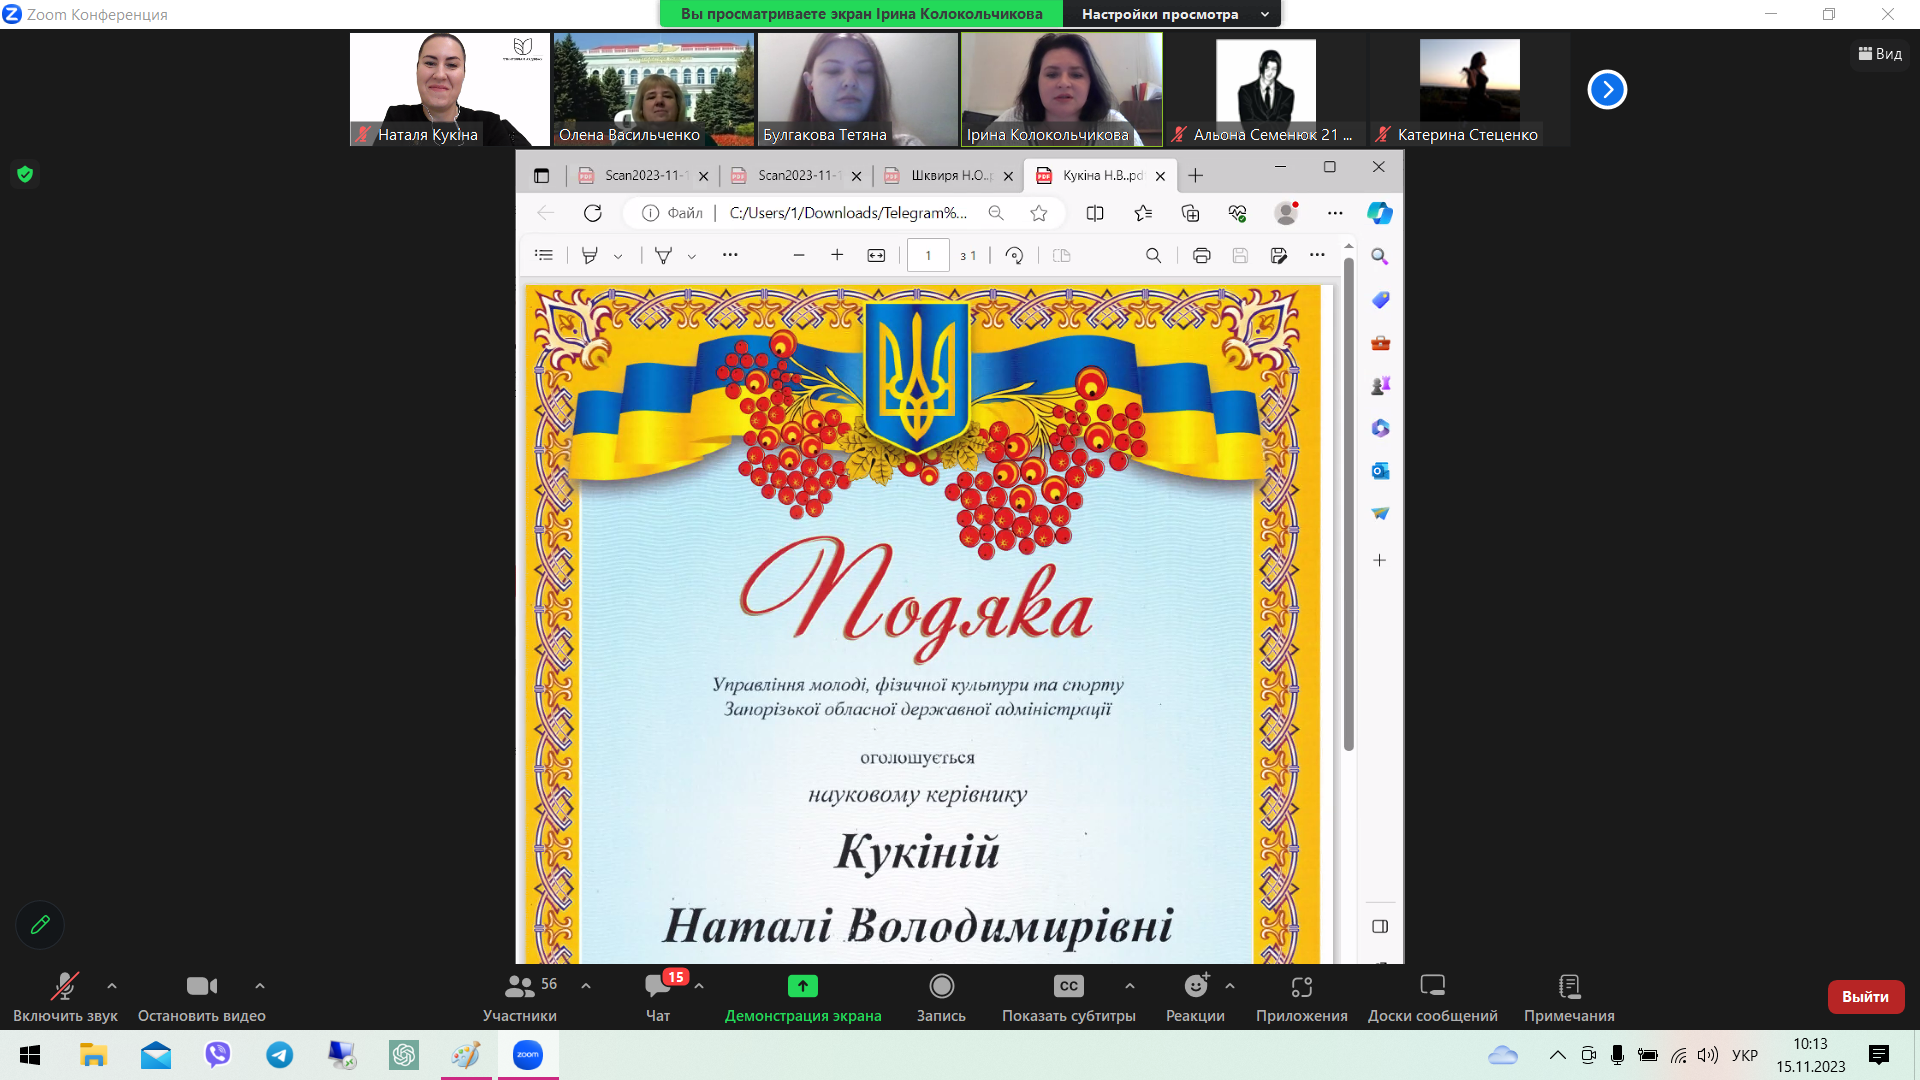Screen dimensions: 1920x1080
Task: Expand audio options arrow beside microphone
Action: point(112,986)
